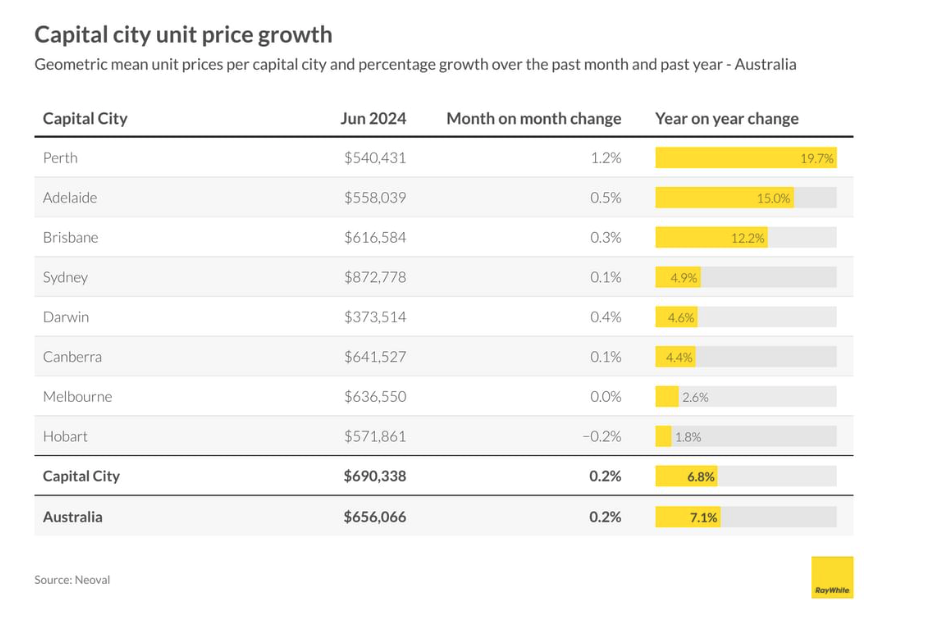935x625 pixels.
Task: Click the Source: Neoval text
Action: tap(72, 580)
